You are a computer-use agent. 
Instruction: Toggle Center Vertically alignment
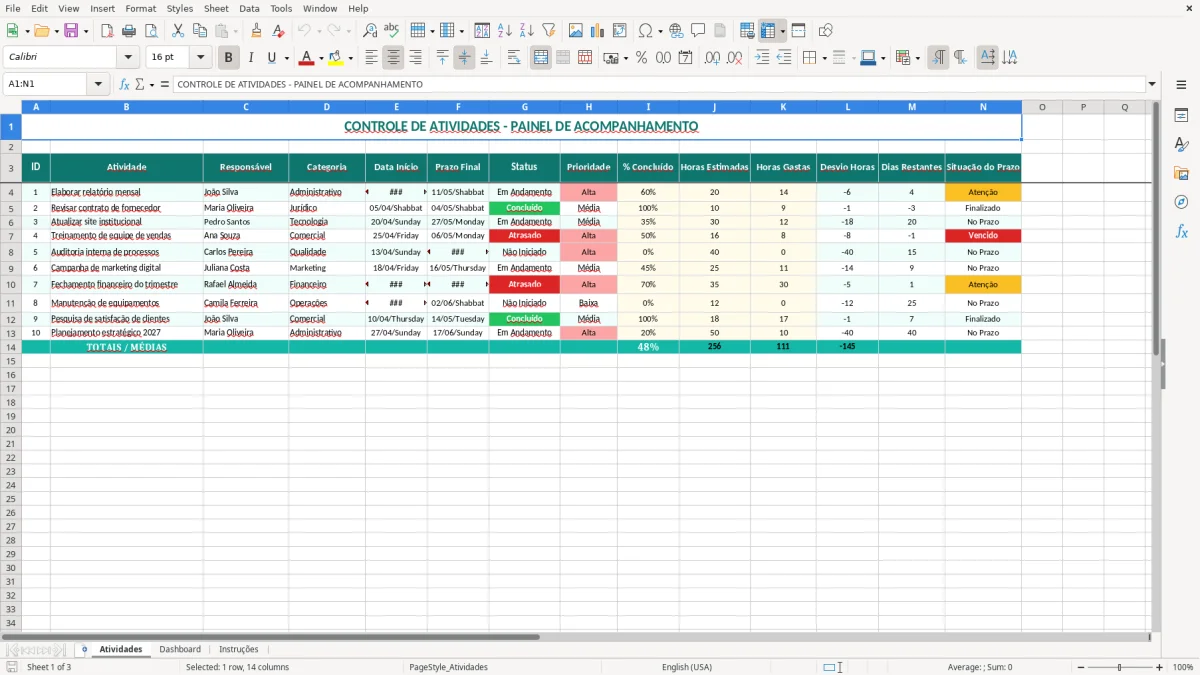tap(464, 58)
